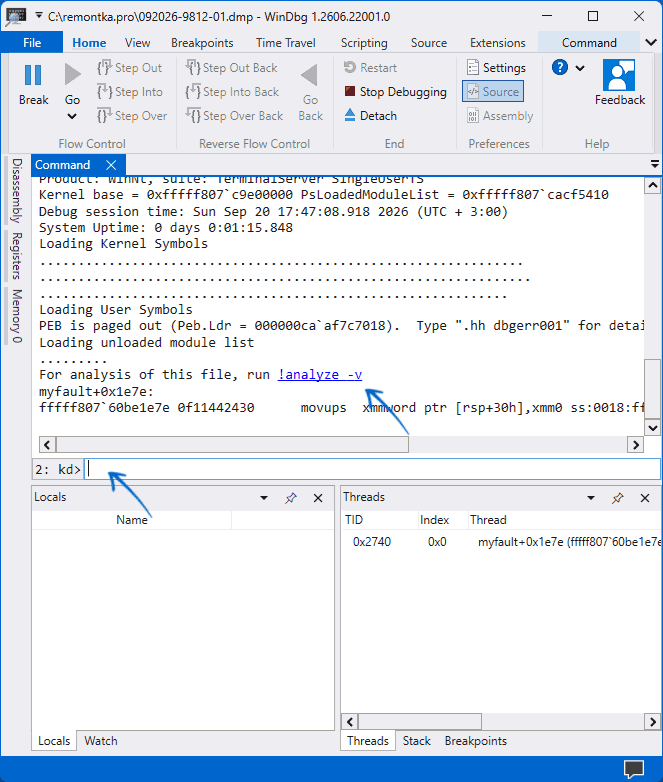Open the title bar quick access dropdown
Viewport: 663px width, 782px height.
(38, 16)
